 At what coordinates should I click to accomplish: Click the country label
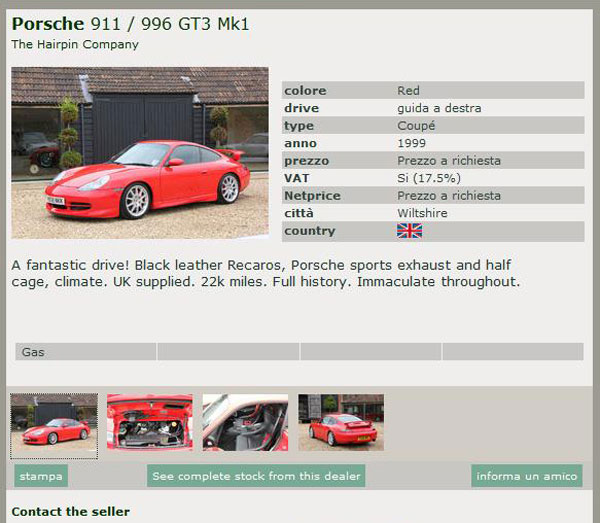pos(310,231)
